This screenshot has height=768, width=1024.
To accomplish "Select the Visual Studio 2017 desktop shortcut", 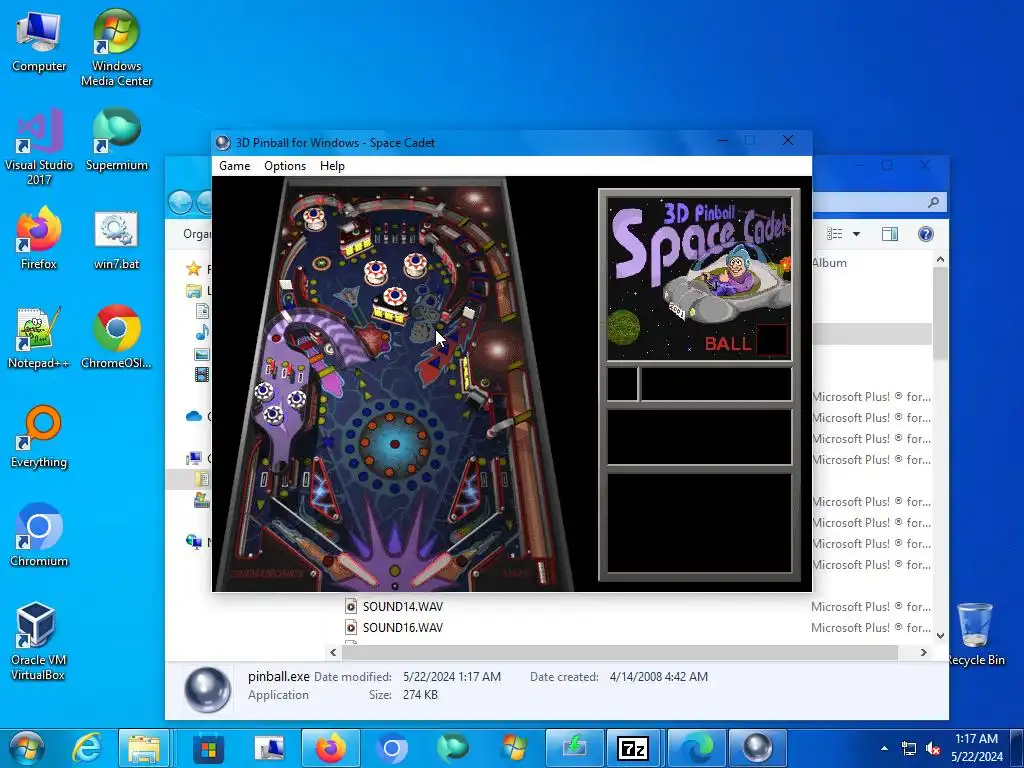I will (39, 148).
